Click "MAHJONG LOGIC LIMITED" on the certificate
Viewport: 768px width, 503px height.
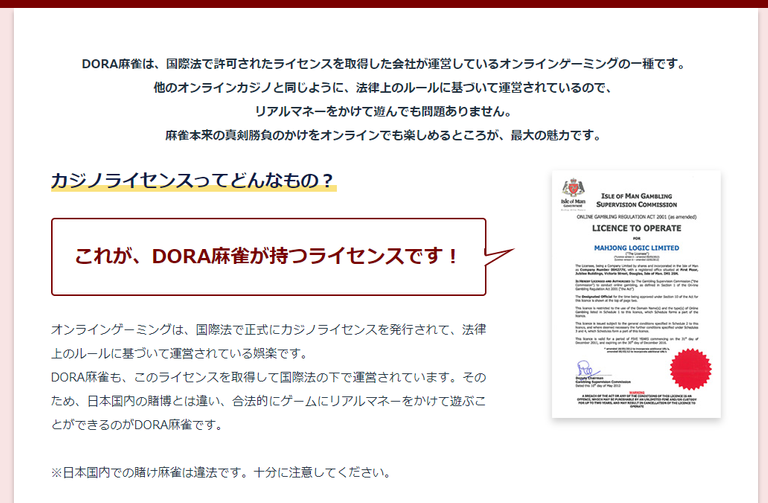(636, 248)
